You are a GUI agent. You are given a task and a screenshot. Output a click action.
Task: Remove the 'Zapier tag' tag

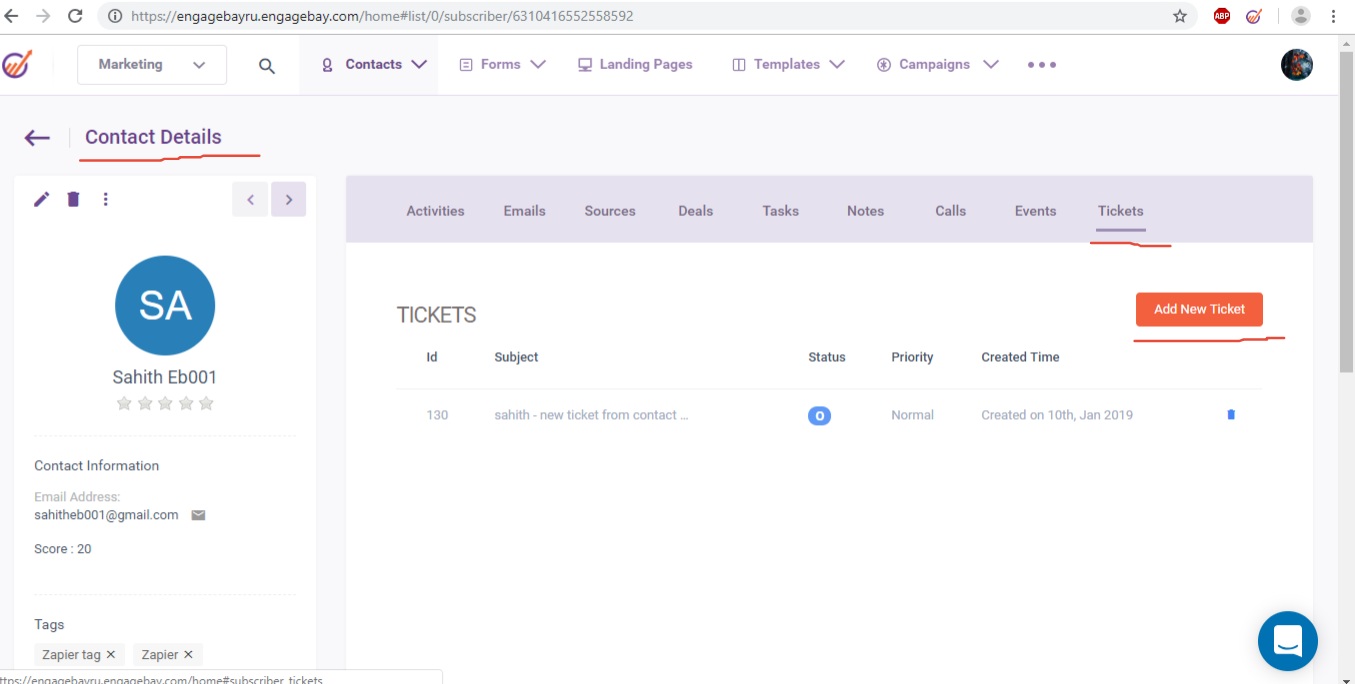(x=111, y=655)
